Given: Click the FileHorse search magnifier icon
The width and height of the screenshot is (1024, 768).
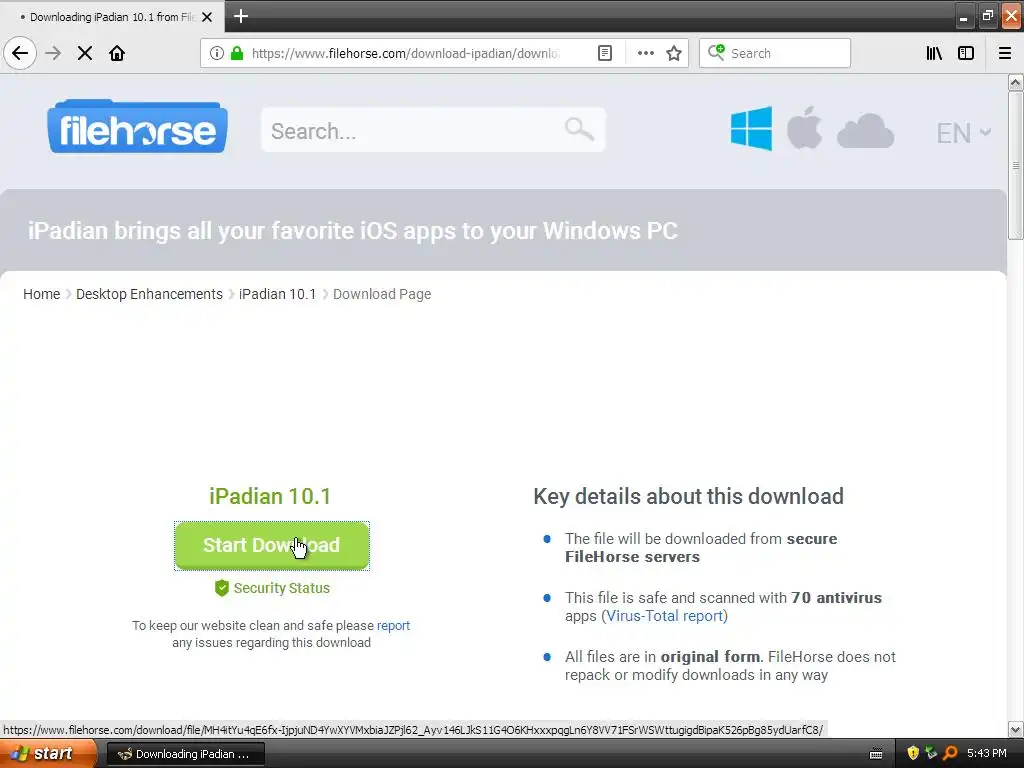Looking at the screenshot, I should tap(579, 129).
